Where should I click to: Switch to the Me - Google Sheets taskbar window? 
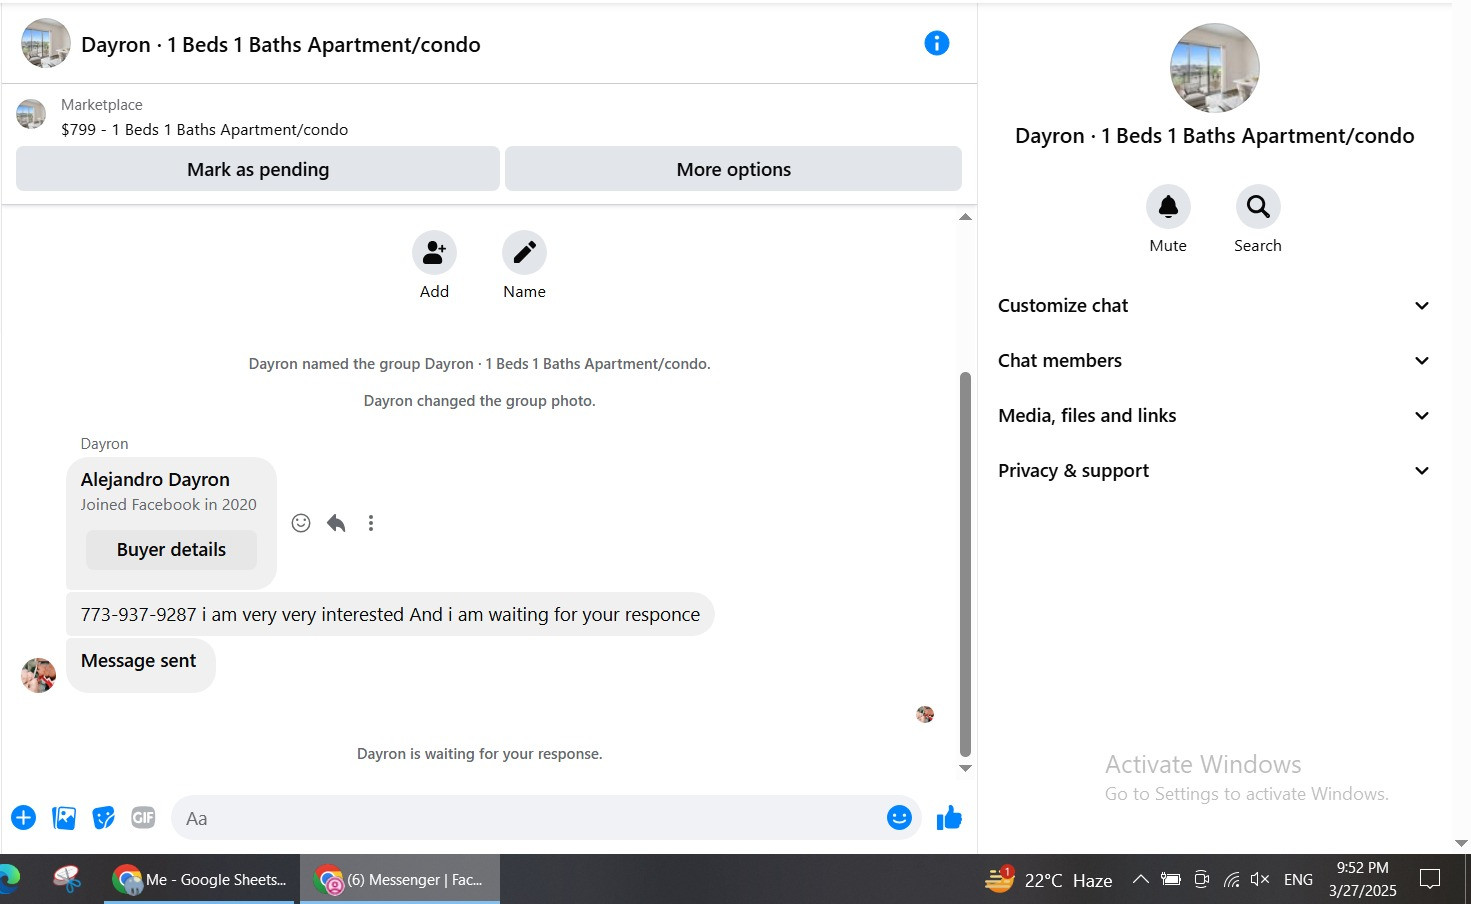200,880
